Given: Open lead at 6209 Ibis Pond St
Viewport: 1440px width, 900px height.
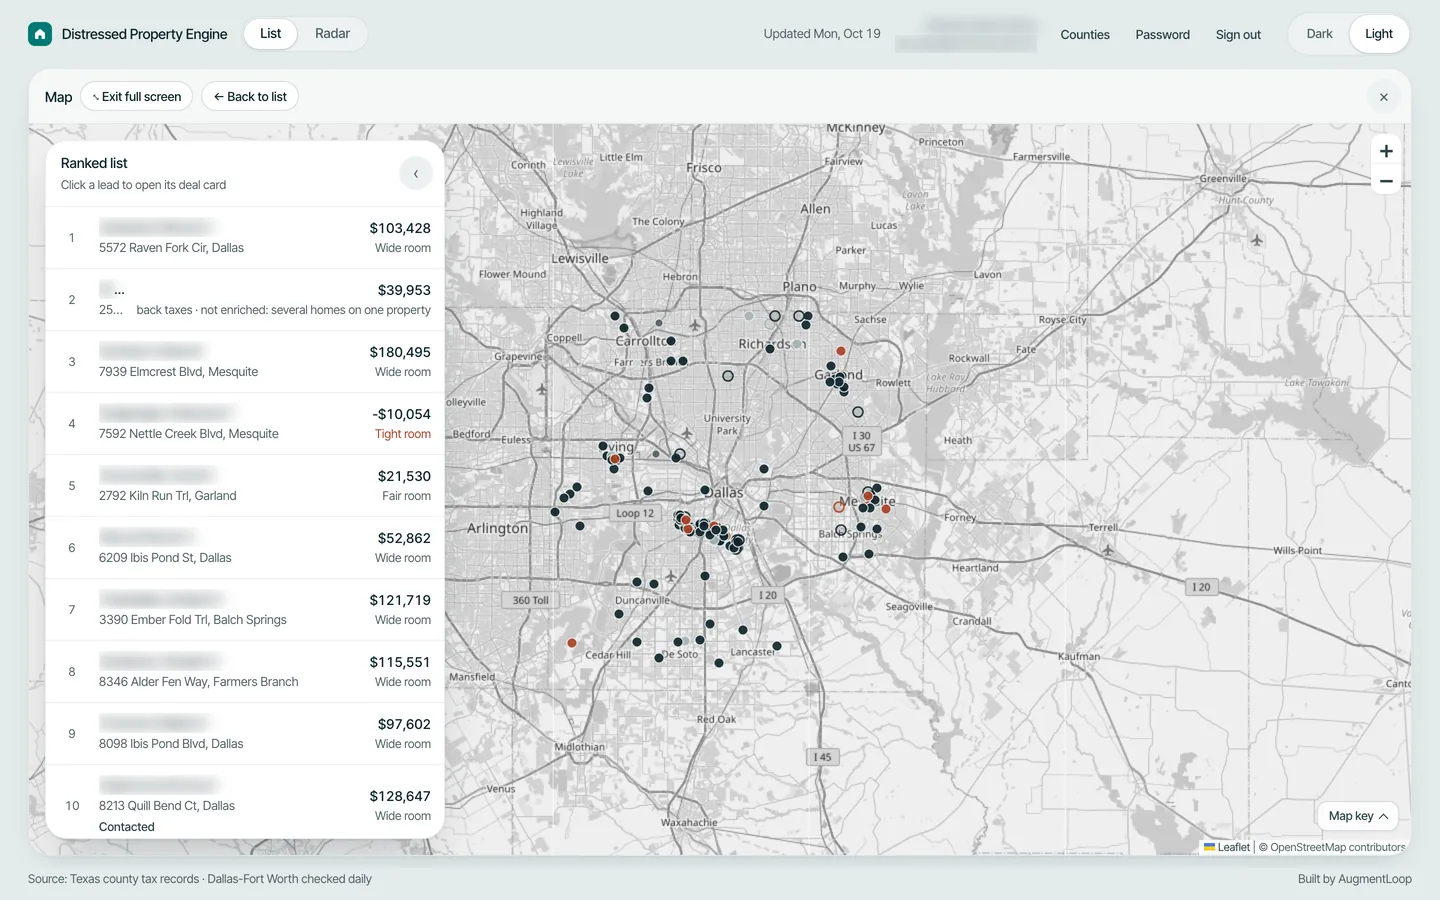Looking at the screenshot, I should click(245, 548).
